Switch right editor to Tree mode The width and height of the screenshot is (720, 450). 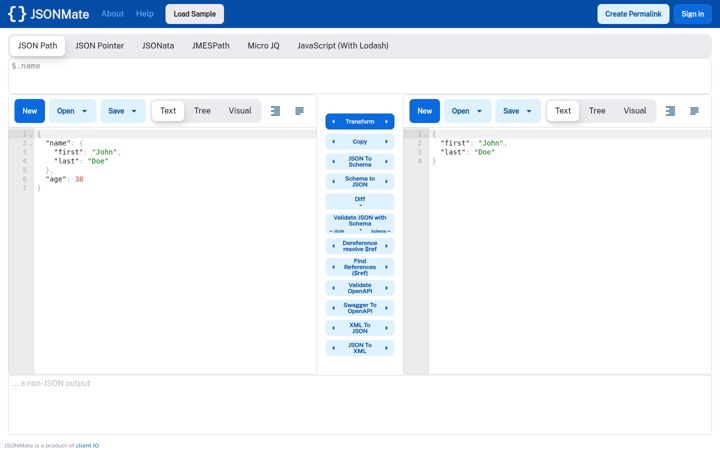[x=597, y=111]
